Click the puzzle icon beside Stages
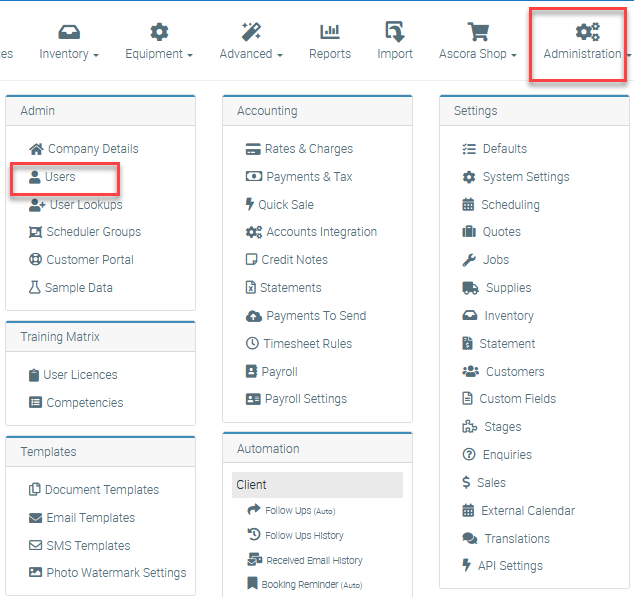Image resolution: width=634 pixels, height=597 pixels. tap(469, 427)
